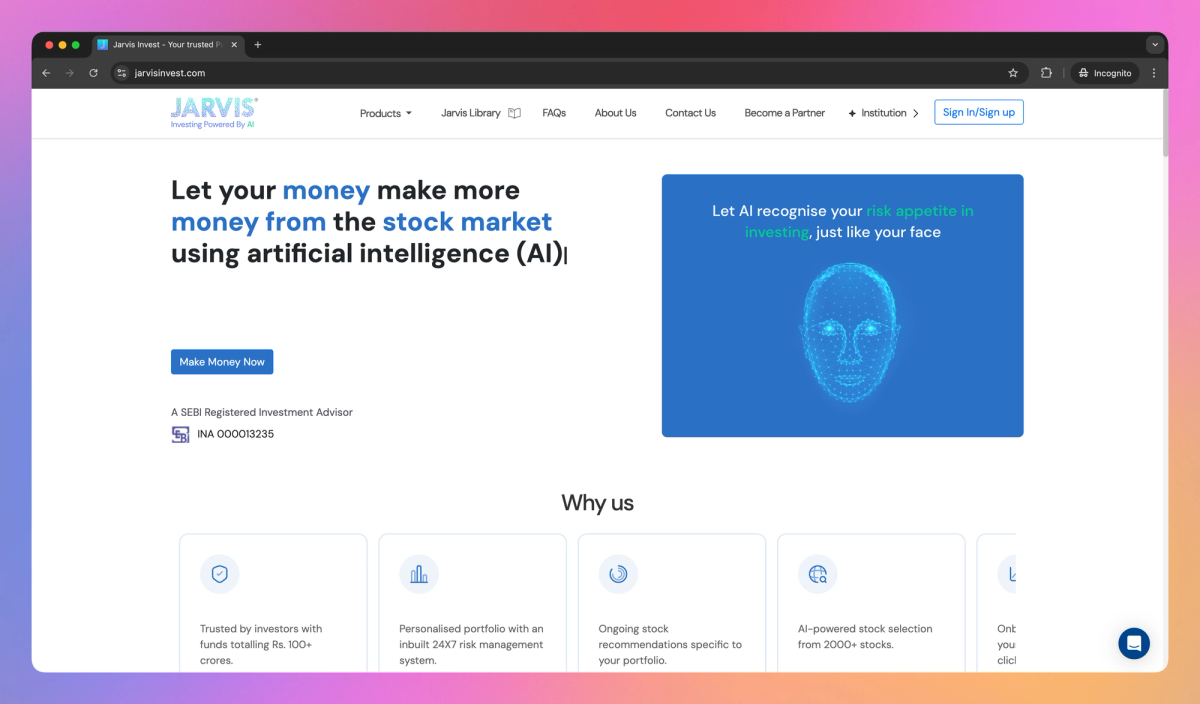The image size is (1200, 704).
Task: Click the chevron arrow next to Institution
Action: tap(915, 113)
